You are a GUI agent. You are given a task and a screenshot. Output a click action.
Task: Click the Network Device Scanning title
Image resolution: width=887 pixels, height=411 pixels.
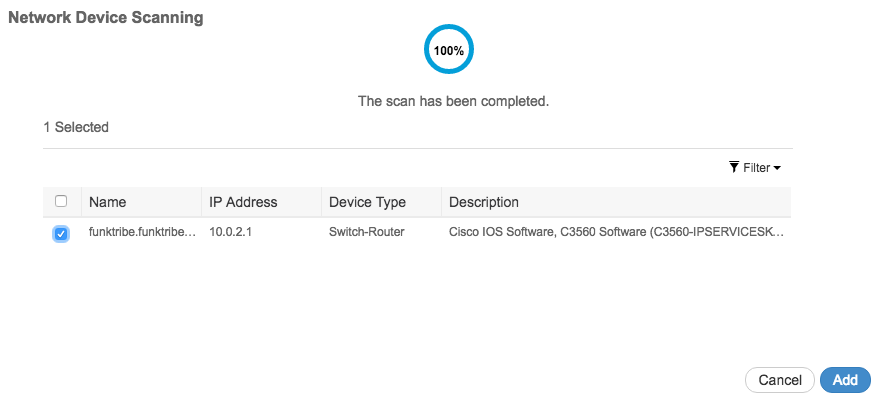tap(105, 18)
